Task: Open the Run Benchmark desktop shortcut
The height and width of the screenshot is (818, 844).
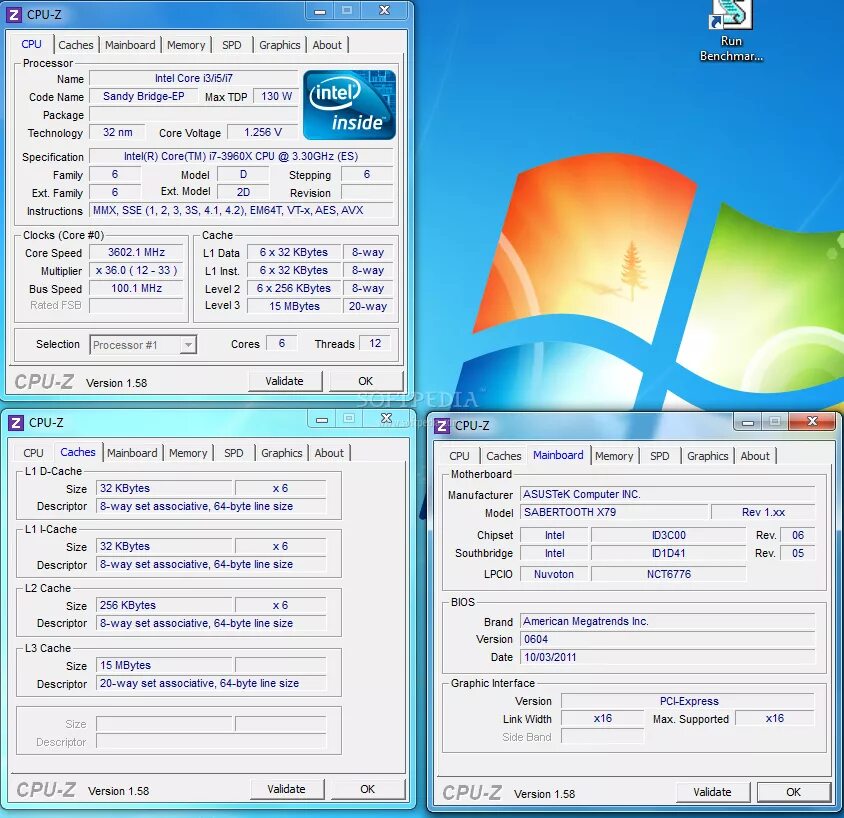Action: click(731, 31)
